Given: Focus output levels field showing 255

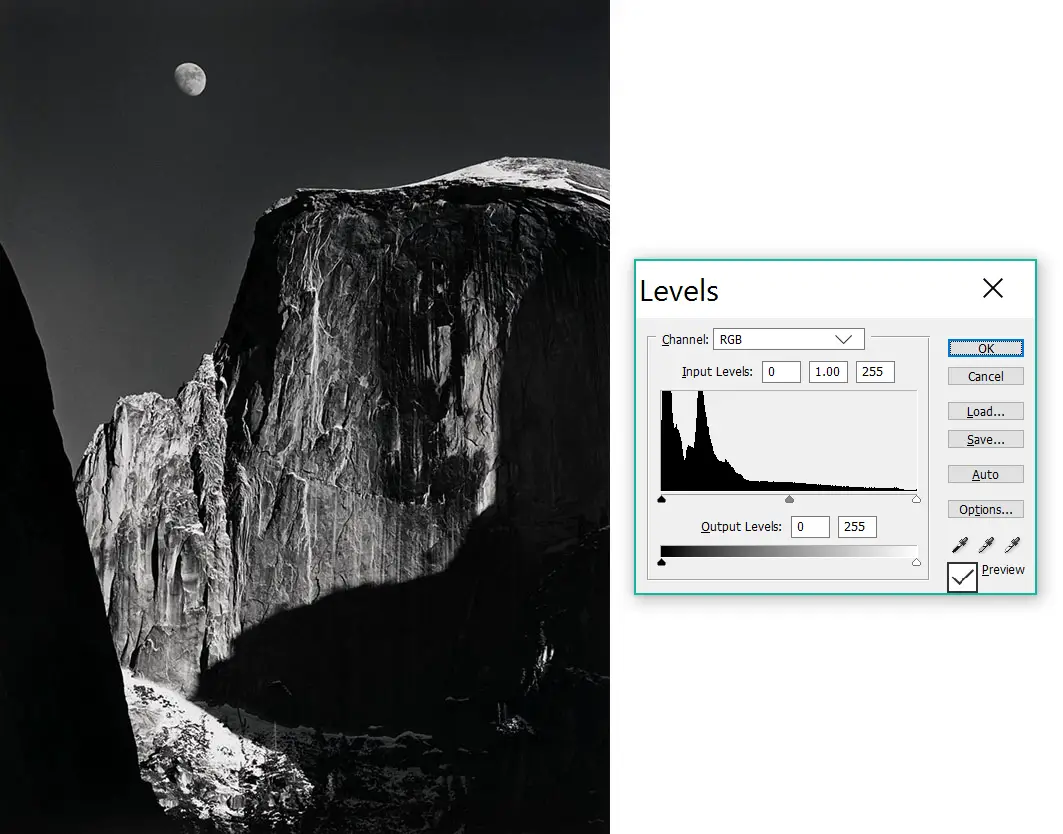Looking at the screenshot, I should tap(858, 527).
